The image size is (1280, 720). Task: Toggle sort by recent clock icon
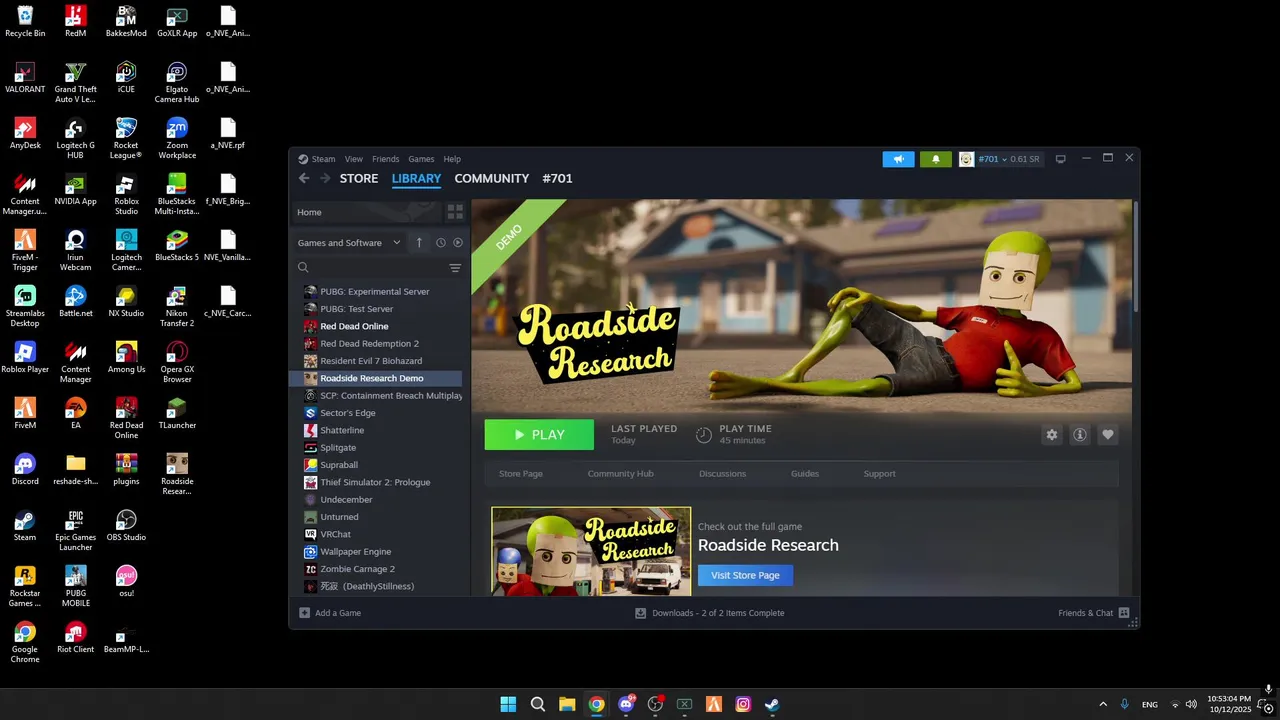(x=440, y=243)
